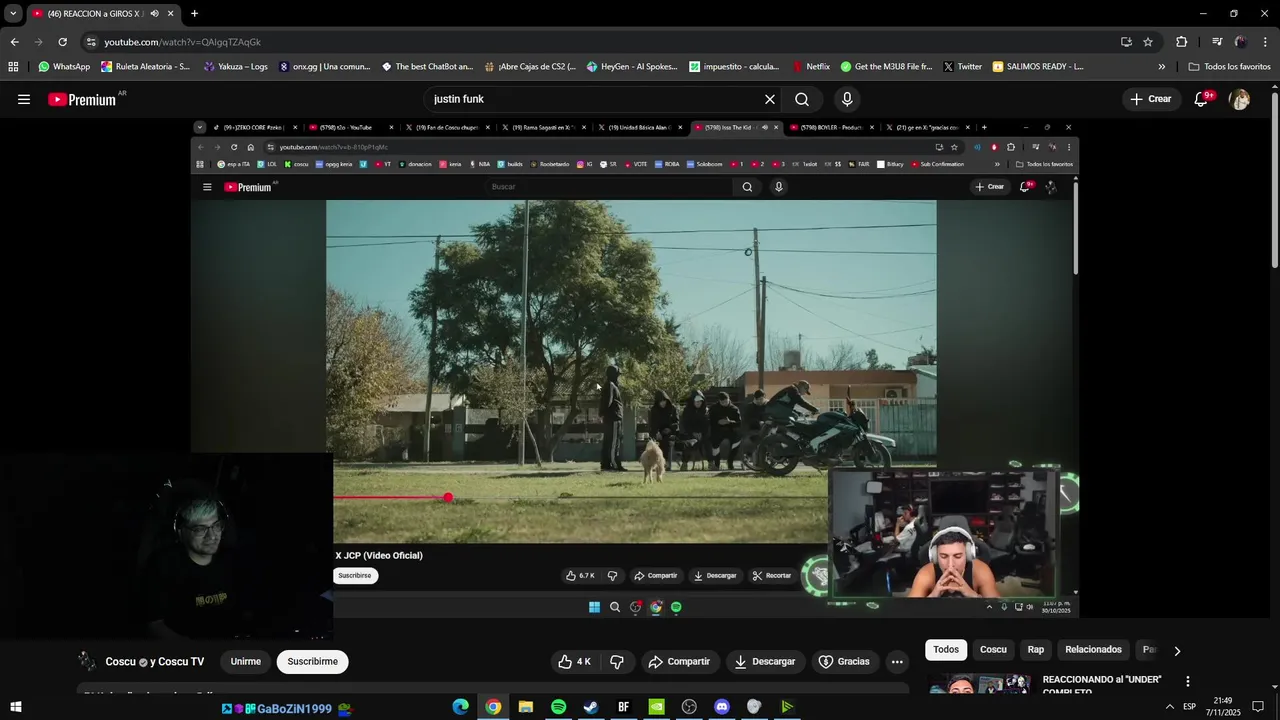The width and height of the screenshot is (1280, 720).
Task: Click the Chrome address bar URL
Action: 182,42
